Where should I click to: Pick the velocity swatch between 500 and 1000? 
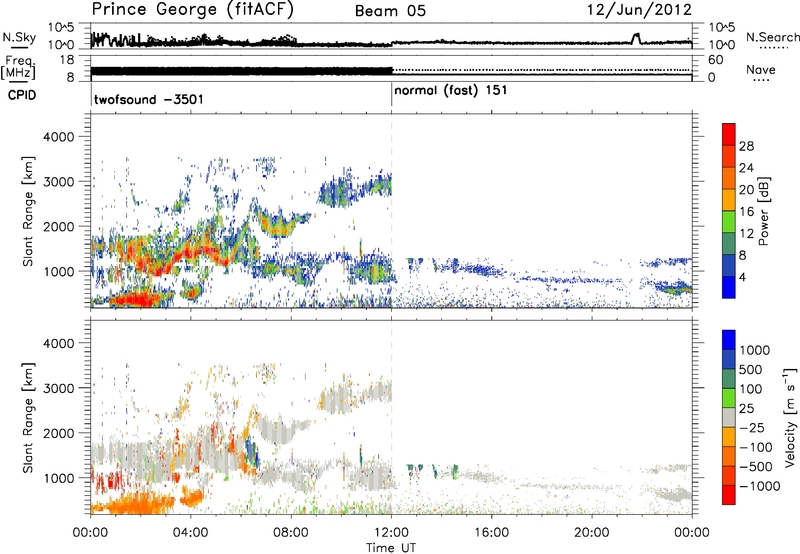pyautogui.click(x=729, y=359)
